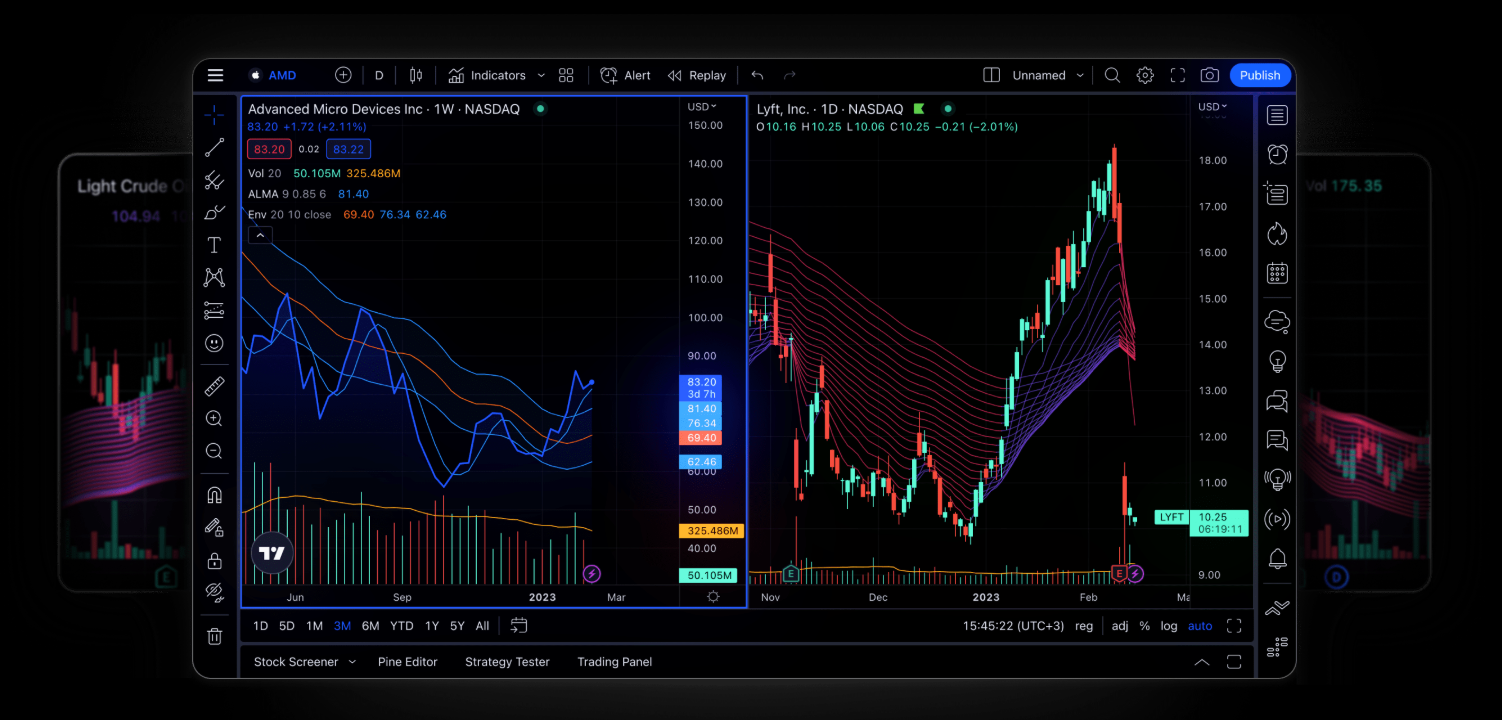The height and width of the screenshot is (720, 1502).
Task: Click the red 83.20 sell price box
Action: (269, 149)
